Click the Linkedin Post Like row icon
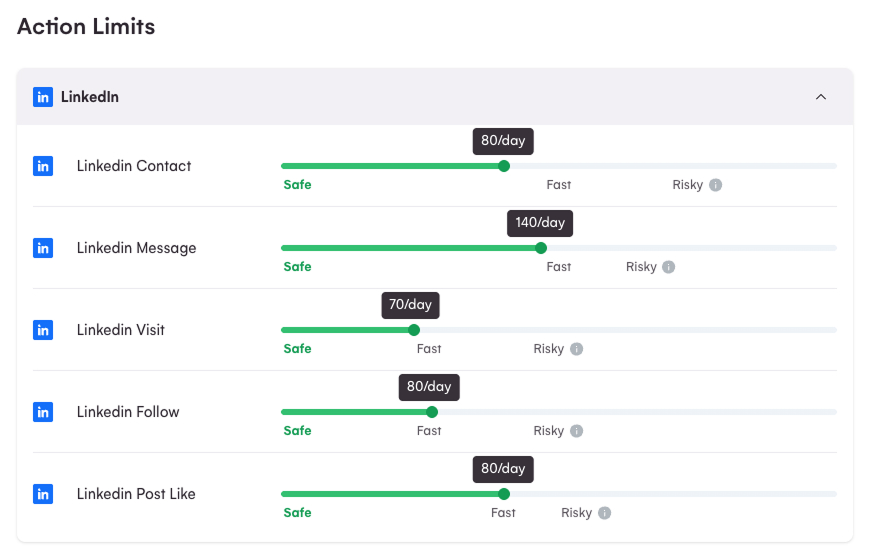 (43, 494)
